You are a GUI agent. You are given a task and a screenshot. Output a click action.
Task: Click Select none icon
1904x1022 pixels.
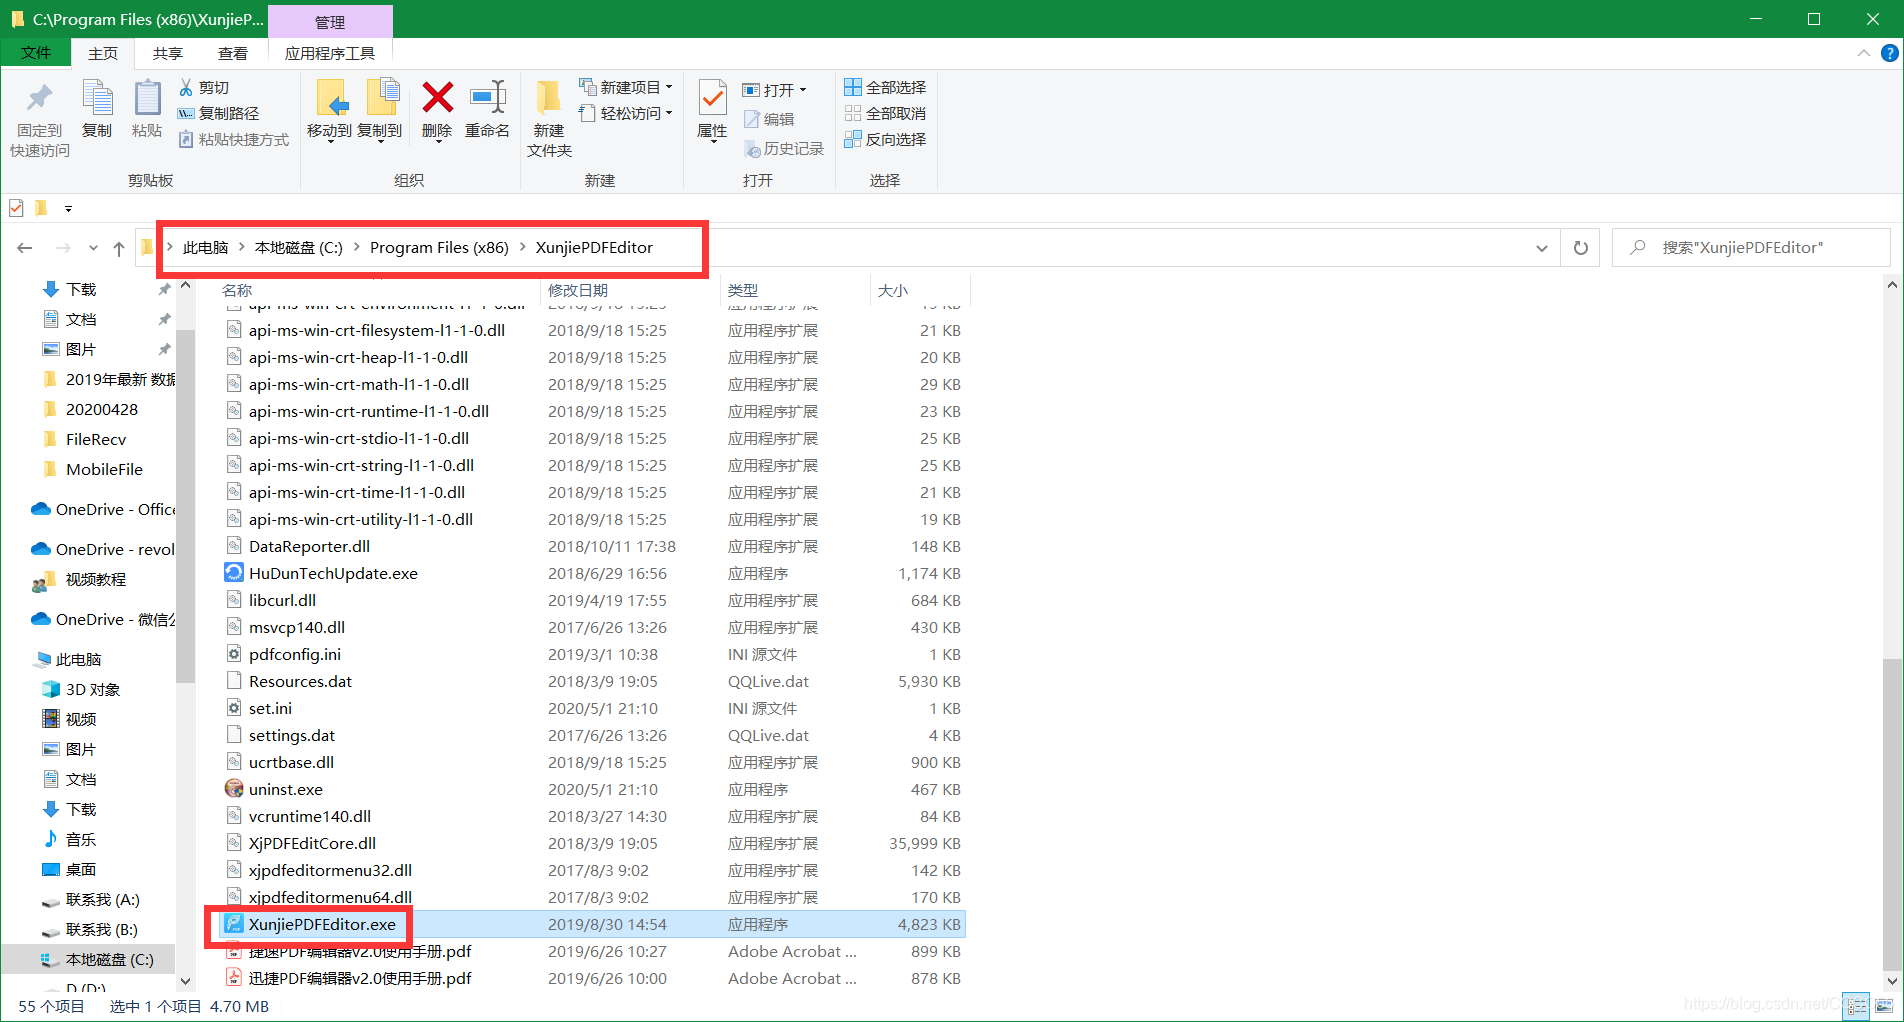pos(853,114)
